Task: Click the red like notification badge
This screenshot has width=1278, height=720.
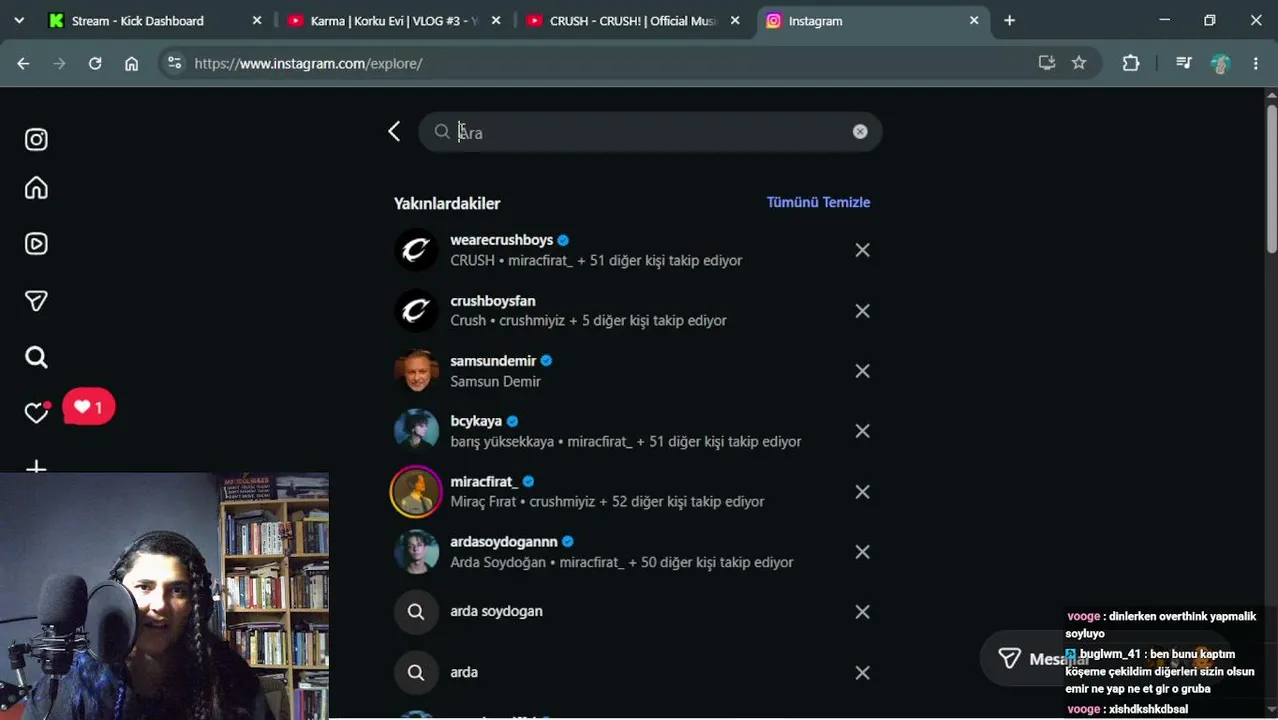Action: (x=89, y=407)
